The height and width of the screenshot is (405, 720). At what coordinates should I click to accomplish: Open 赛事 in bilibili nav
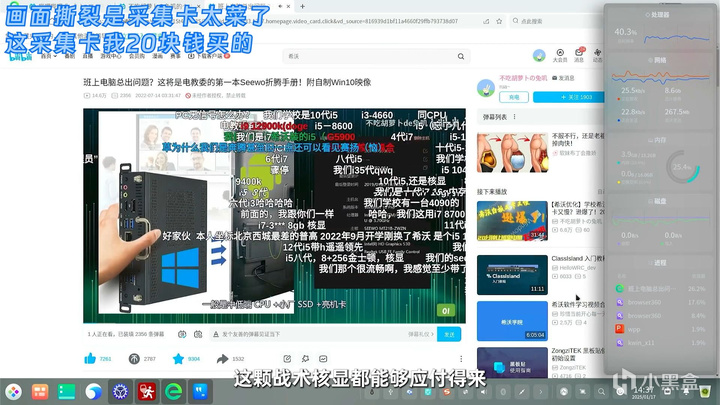tap(175, 56)
